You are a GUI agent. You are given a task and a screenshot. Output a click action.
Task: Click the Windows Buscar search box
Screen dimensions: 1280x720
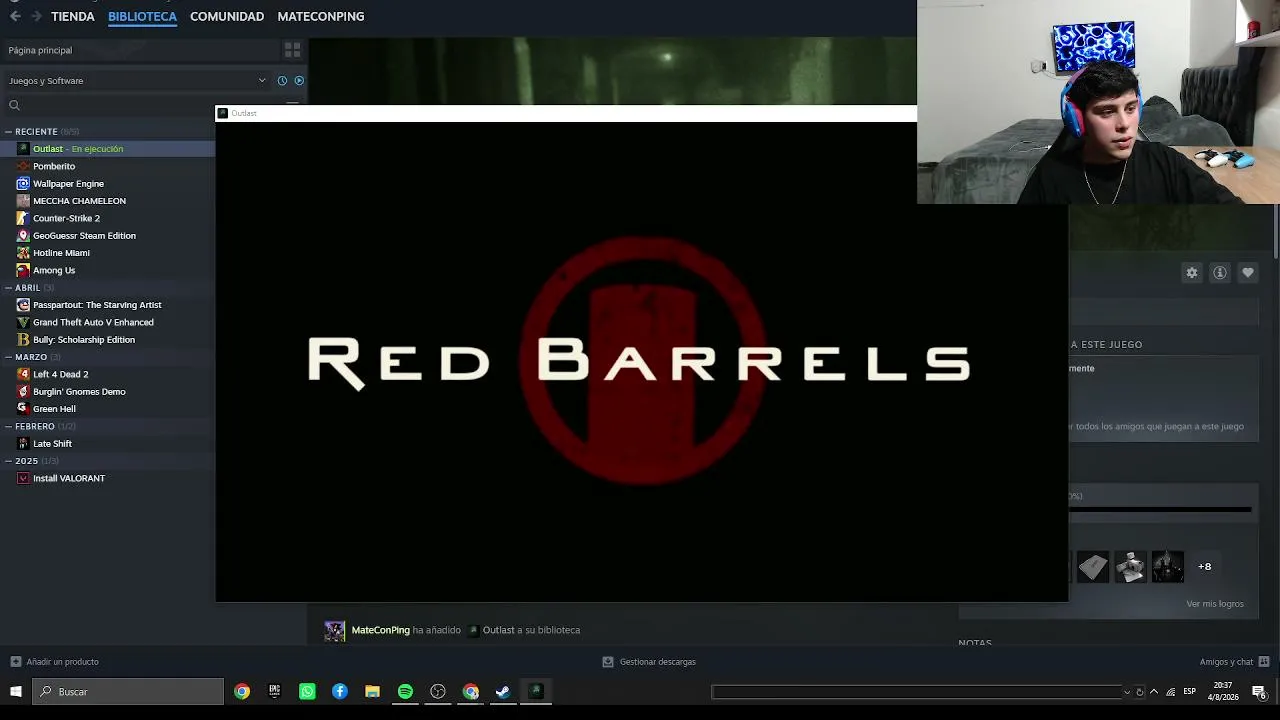128,691
